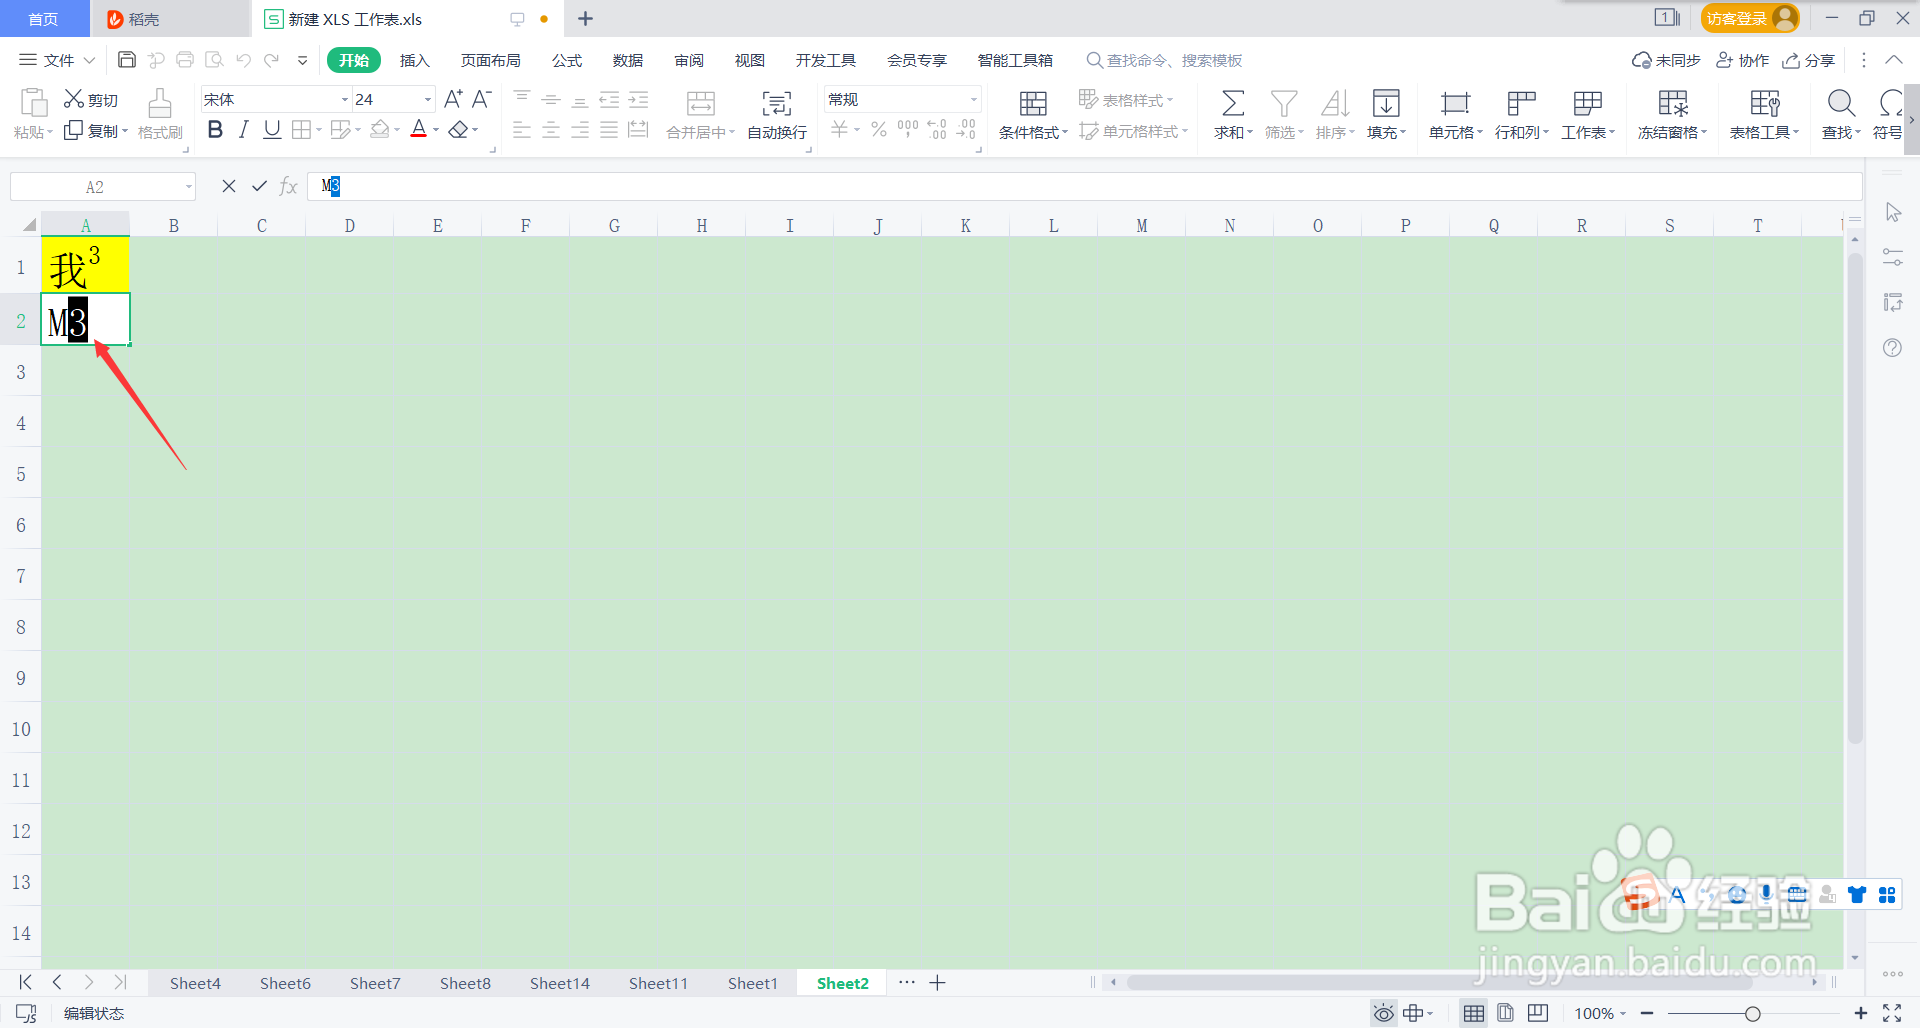Select the Sheet1 tab
Image resolution: width=1920 pixels, height=1028 pixels.
(x=753, y=983)
